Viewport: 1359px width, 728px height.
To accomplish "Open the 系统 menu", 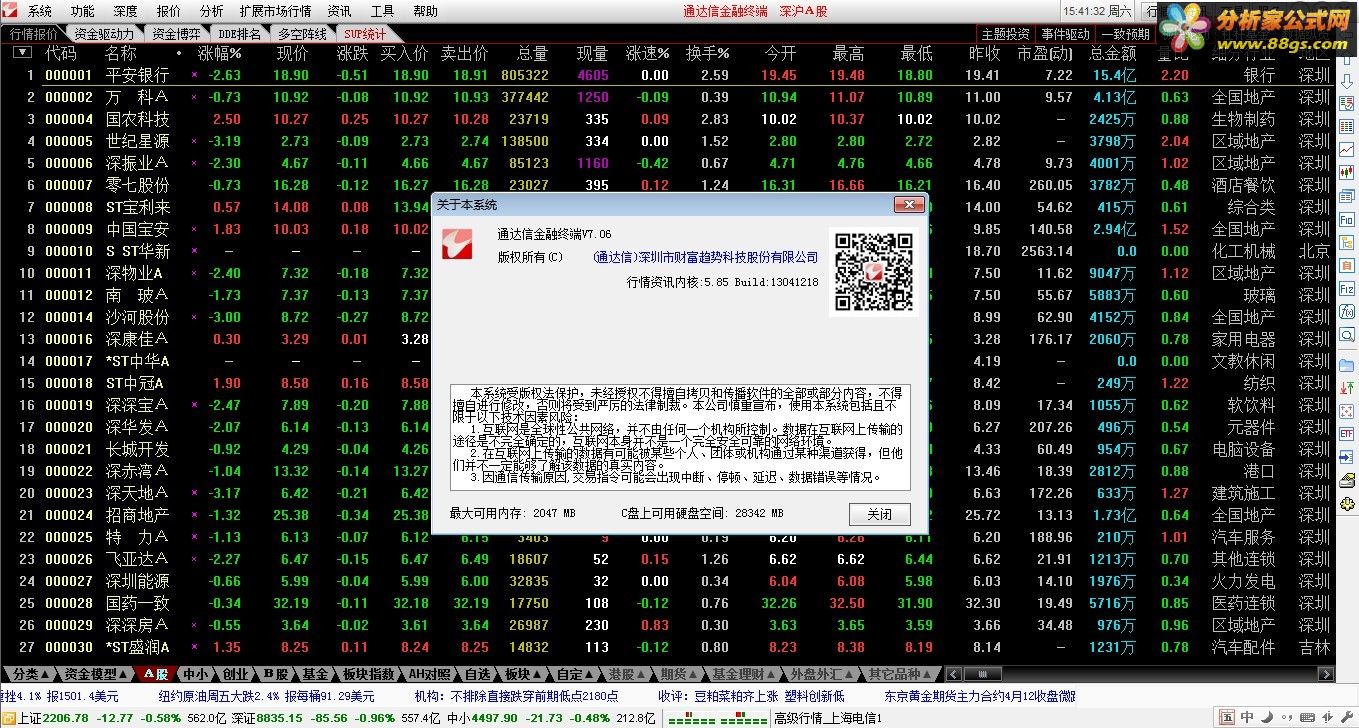I will pyautogui.click(x=40, y=11).
